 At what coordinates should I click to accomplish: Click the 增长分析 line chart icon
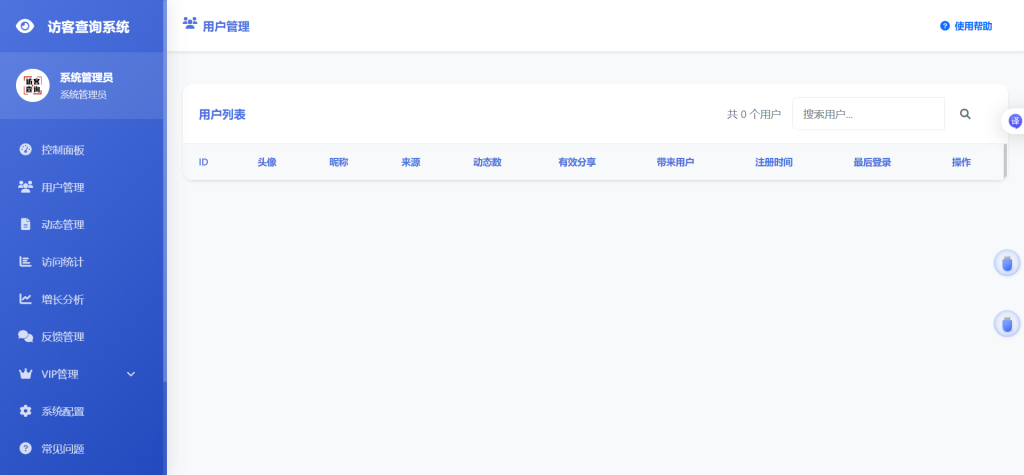[25, 299]
